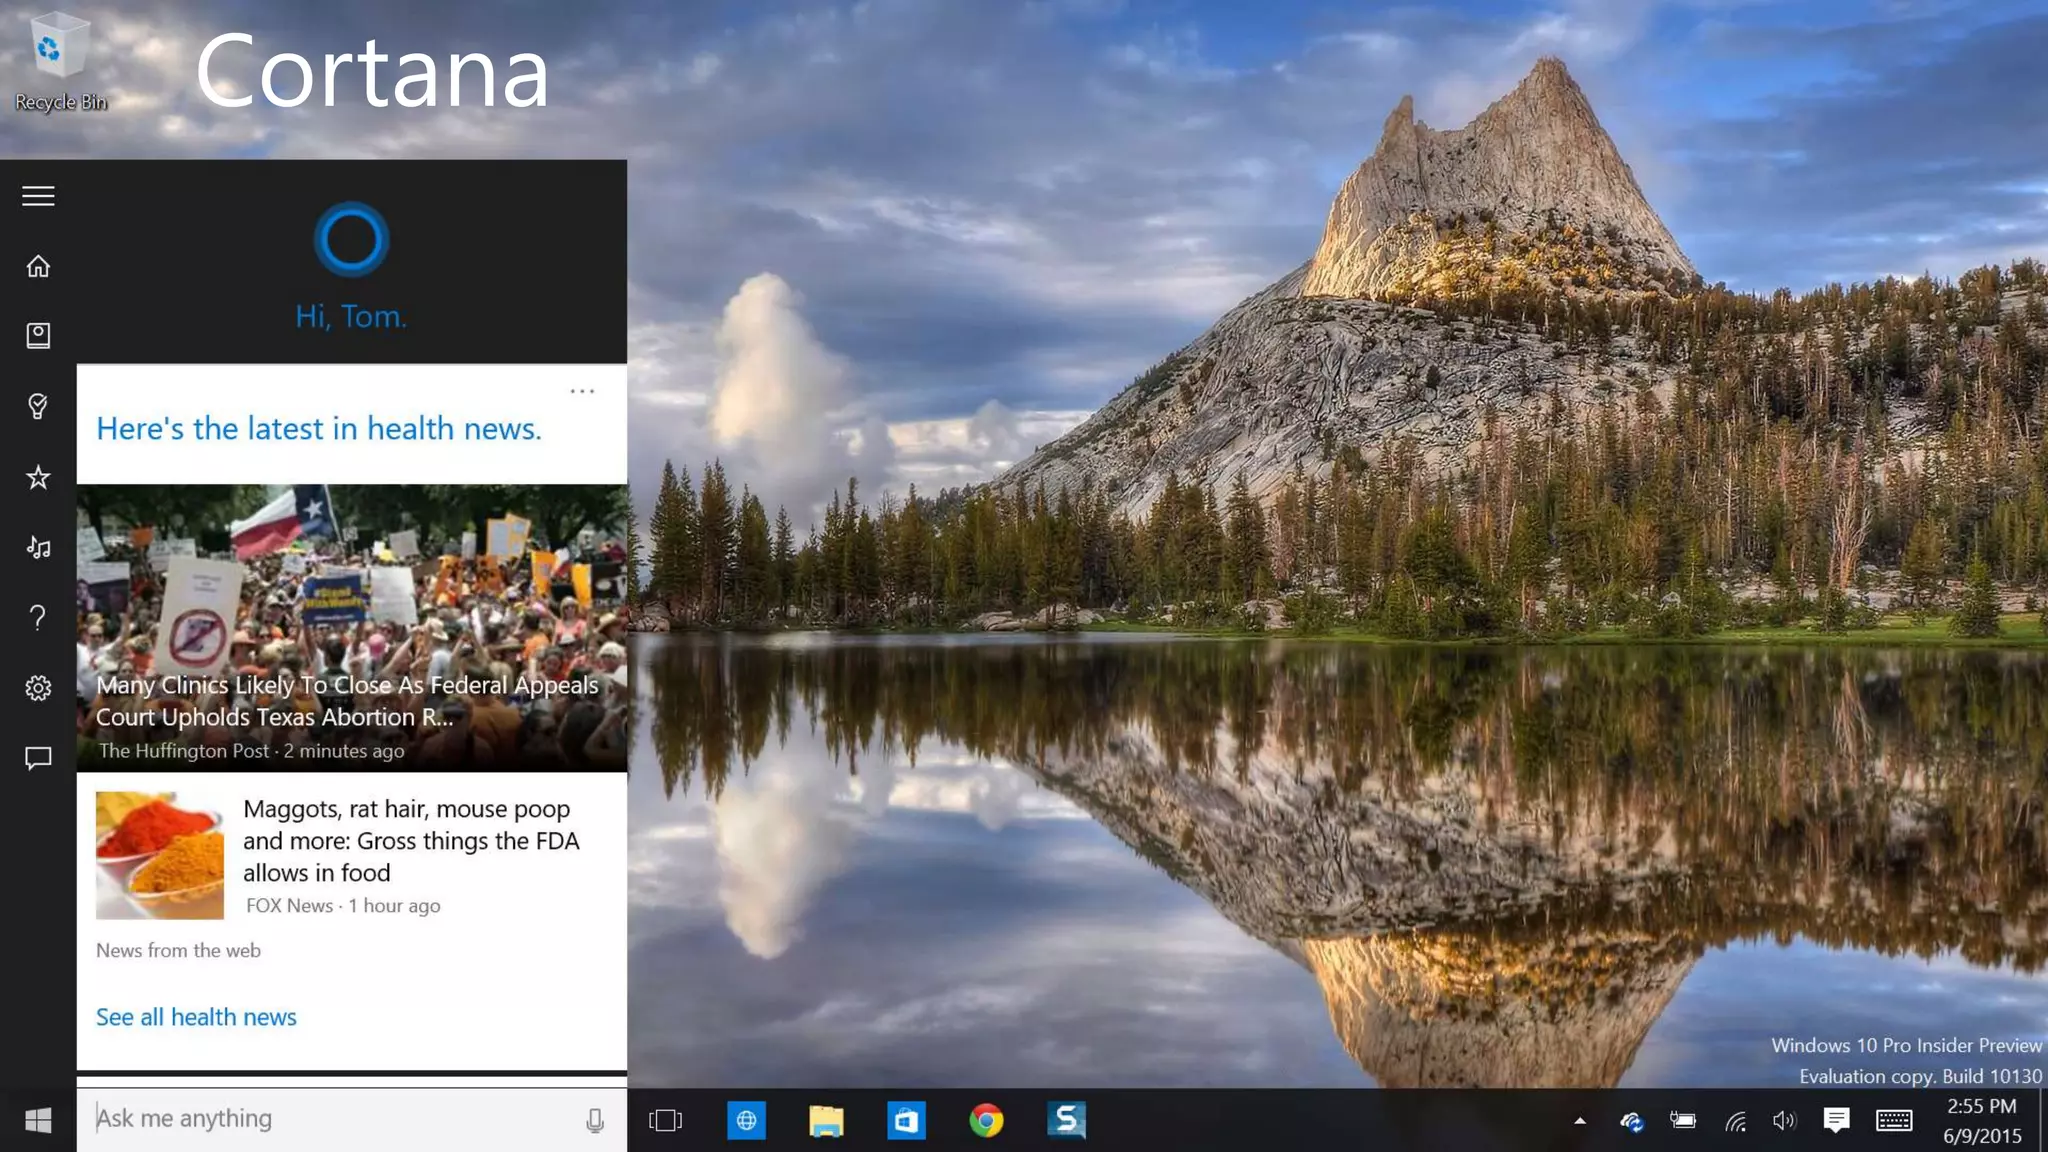Open the Action Center notifications icon
This screenshot has width=2048, height=1152.
click(x=1836, y=1120)
